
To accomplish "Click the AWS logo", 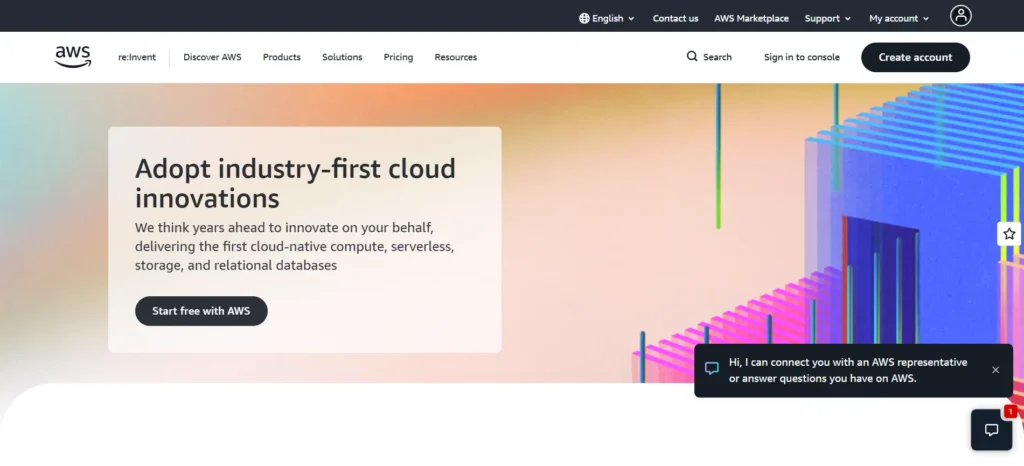I will [72, 57].
